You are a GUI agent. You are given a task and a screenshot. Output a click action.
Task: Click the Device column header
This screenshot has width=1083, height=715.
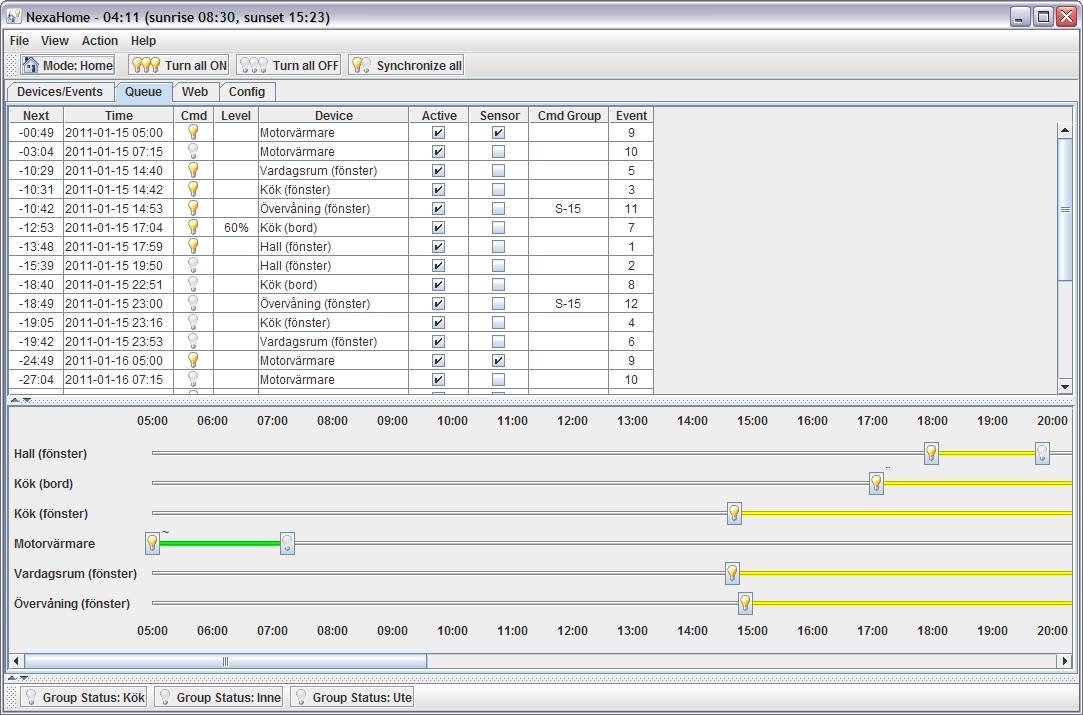point(334,115)
